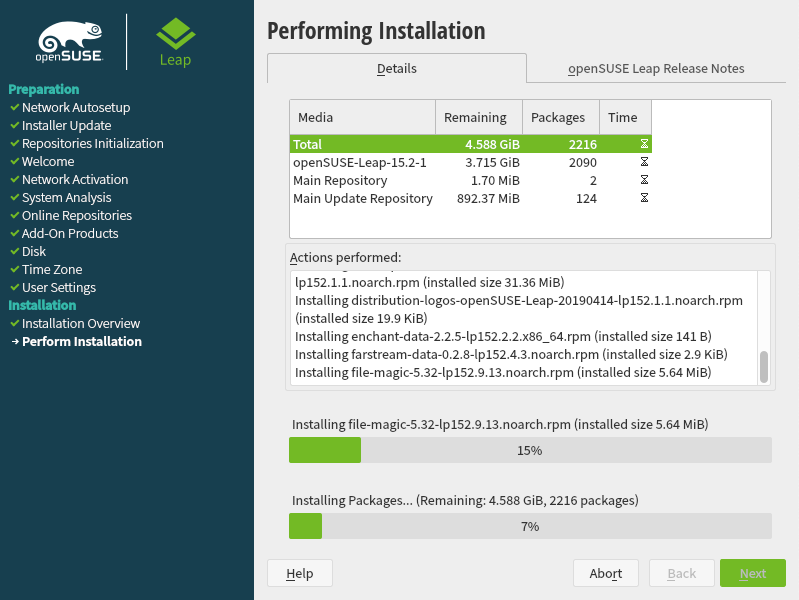Viewport: 799px width, 600px height.
Task: Click the Performing Installation title
Action: pyautogui.click(x=376, y=31)
